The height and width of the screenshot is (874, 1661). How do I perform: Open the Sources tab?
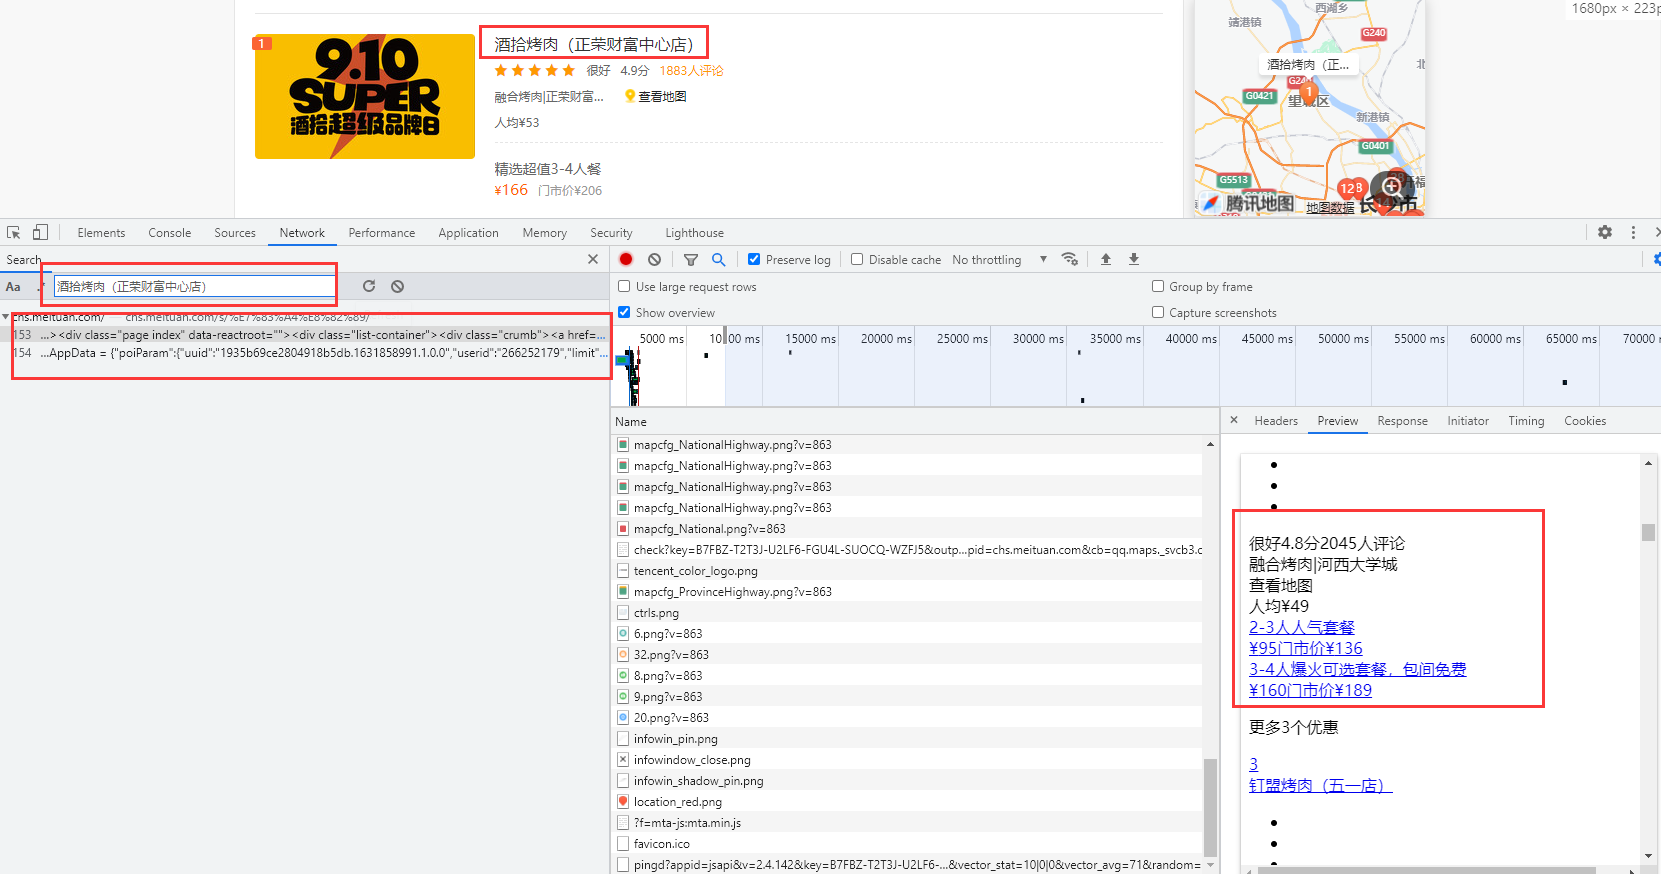[x=235, y=233]
